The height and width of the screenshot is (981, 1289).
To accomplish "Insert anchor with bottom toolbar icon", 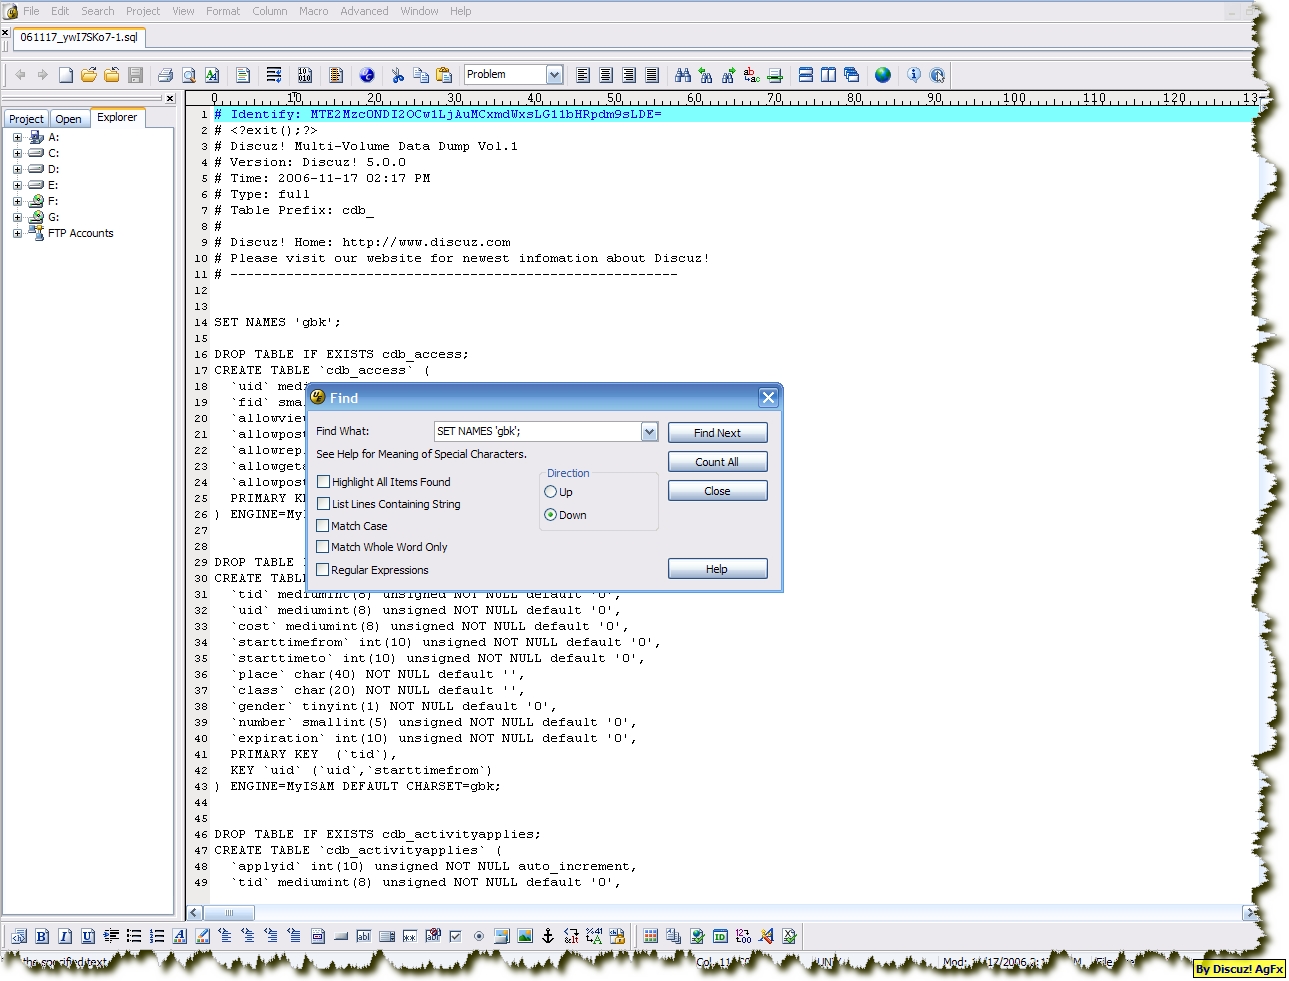I will (548, 936).
